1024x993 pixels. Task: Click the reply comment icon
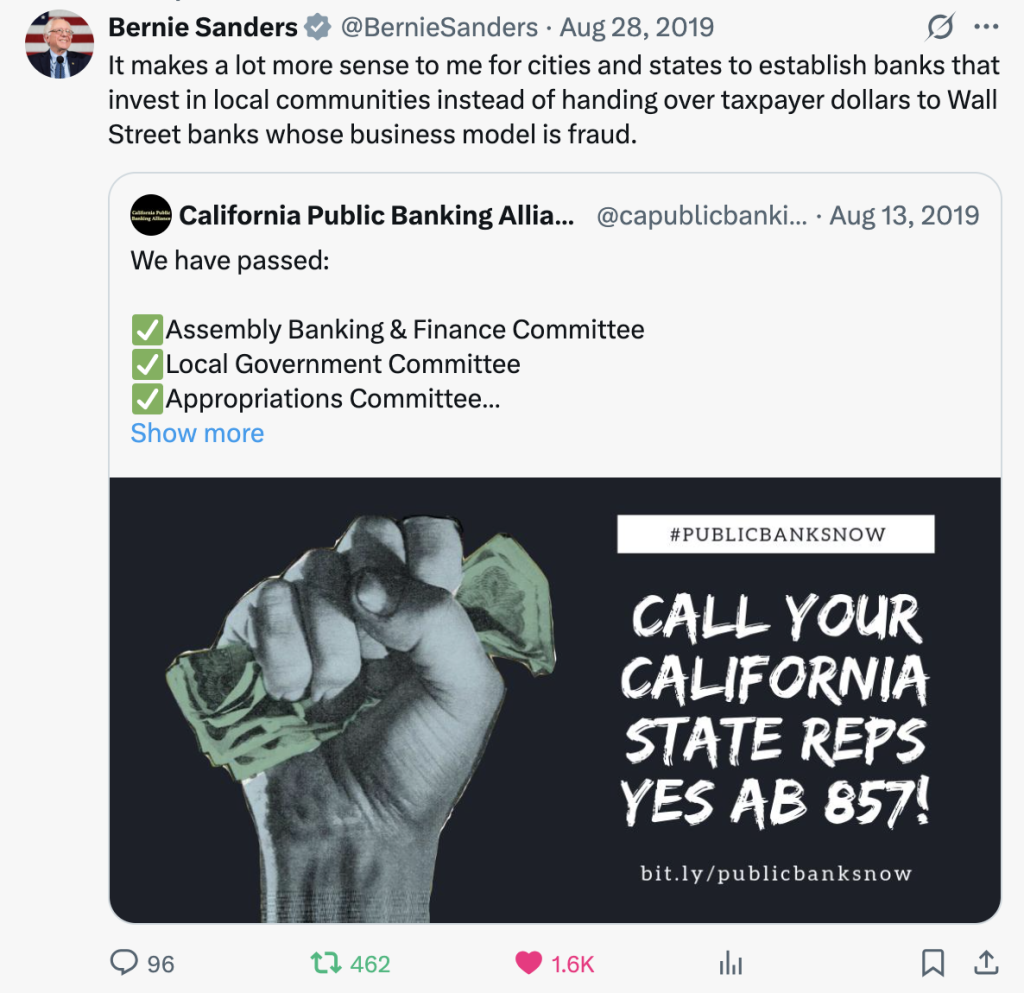(x=124, y=963)
